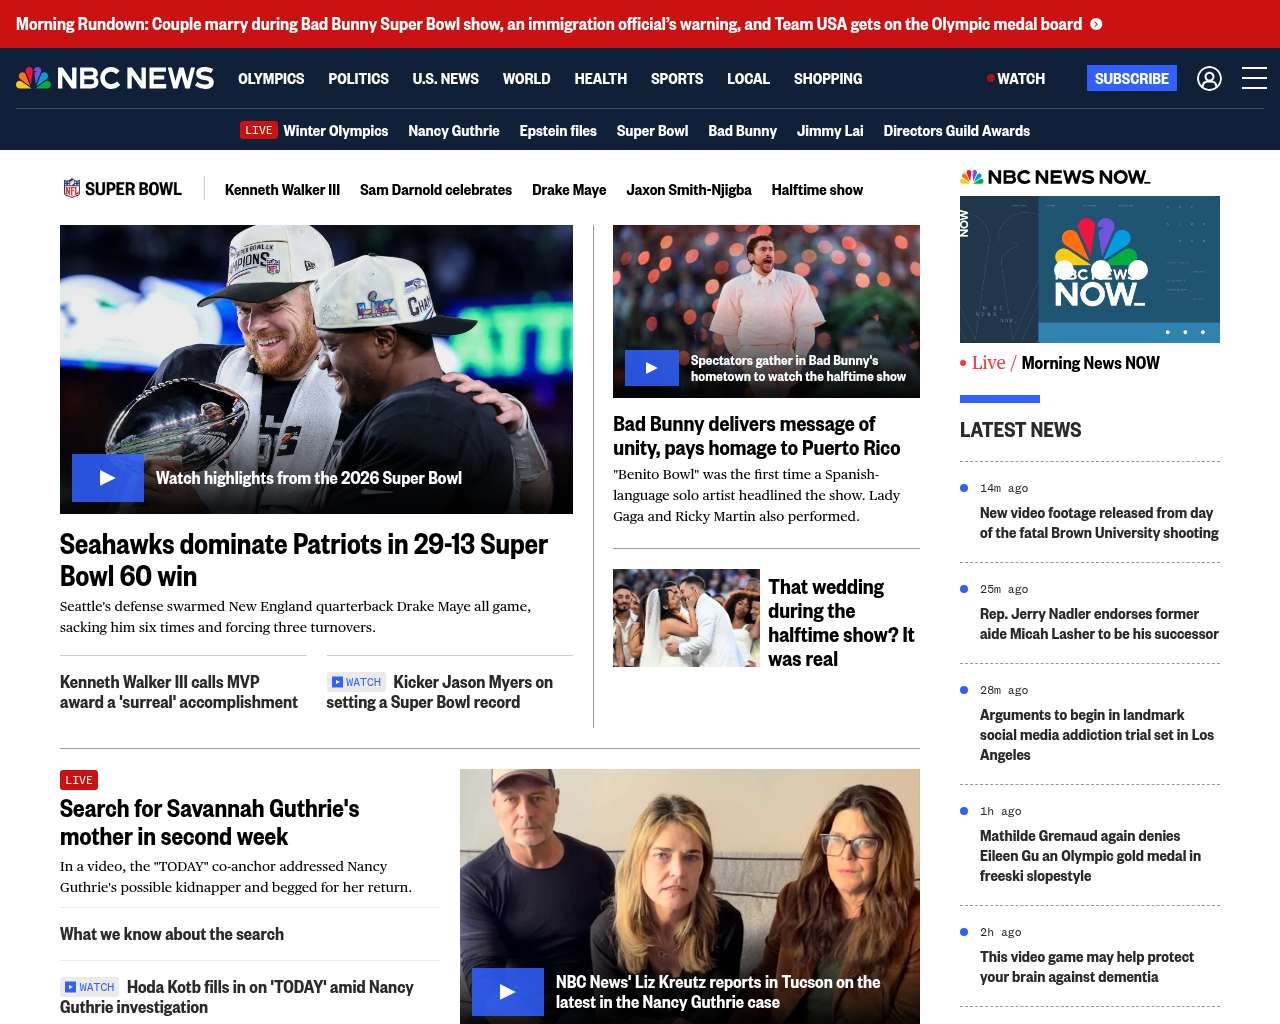Screen dimensions: 1280x1024
Task: Play the Bad Bunny halftime show video
Action: click(651, 368)
